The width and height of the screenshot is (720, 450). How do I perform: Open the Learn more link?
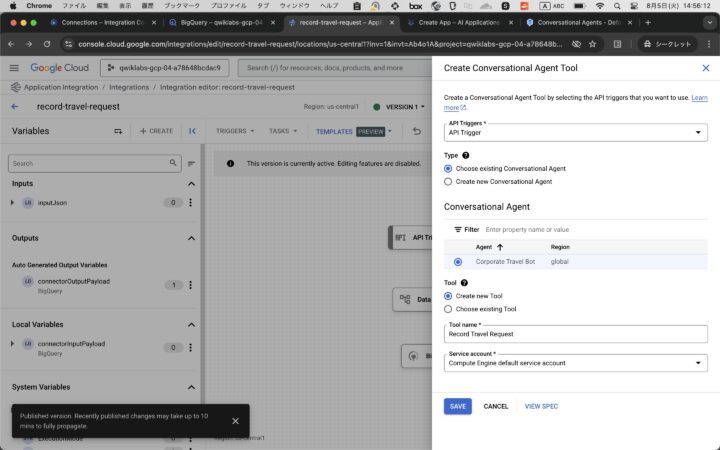click(x=698, y=98)
